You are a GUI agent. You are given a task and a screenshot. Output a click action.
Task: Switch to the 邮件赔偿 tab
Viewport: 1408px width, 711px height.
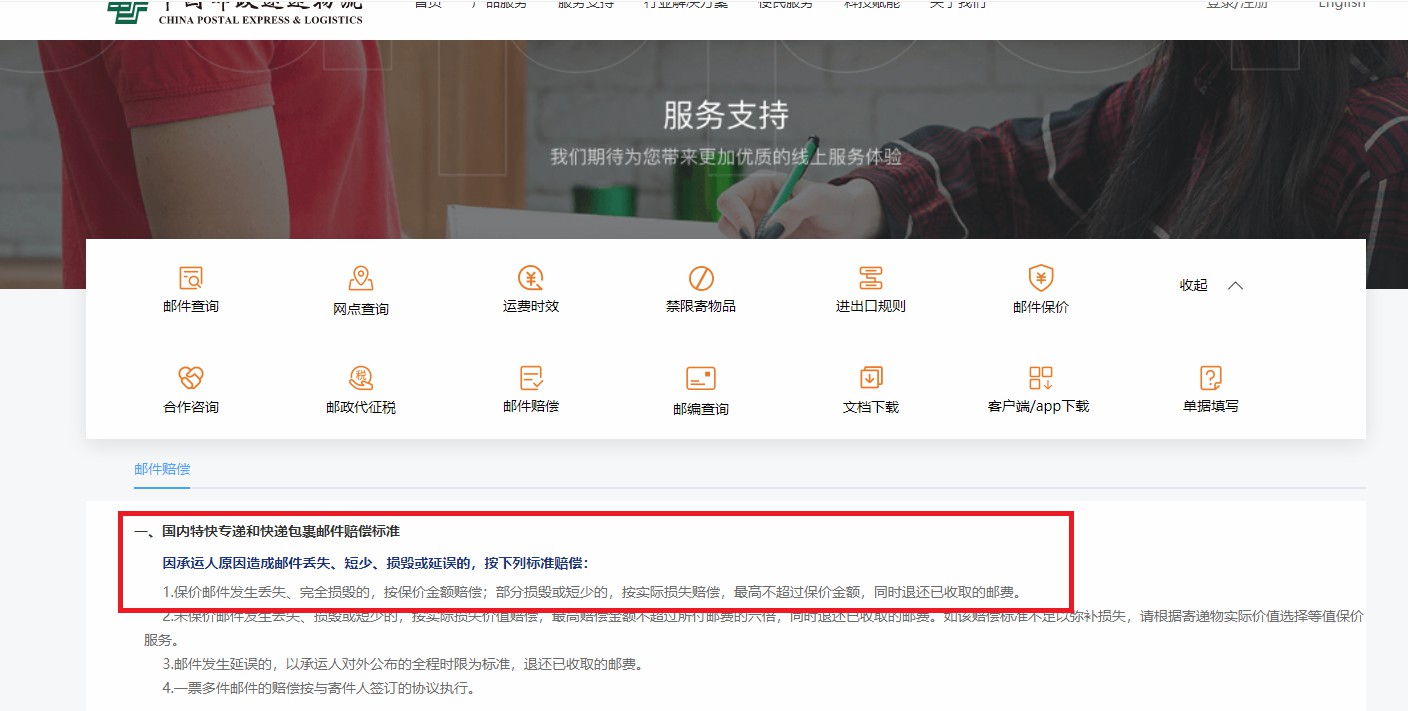point(162,469)
